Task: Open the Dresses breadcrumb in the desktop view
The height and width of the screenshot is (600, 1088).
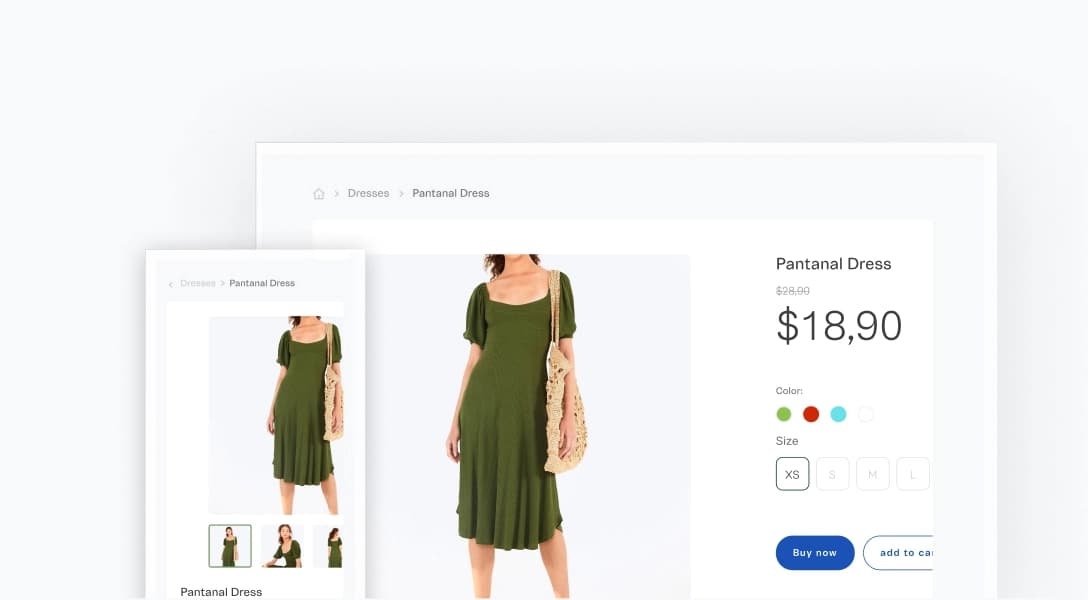Action: click(x=368, y=193)
